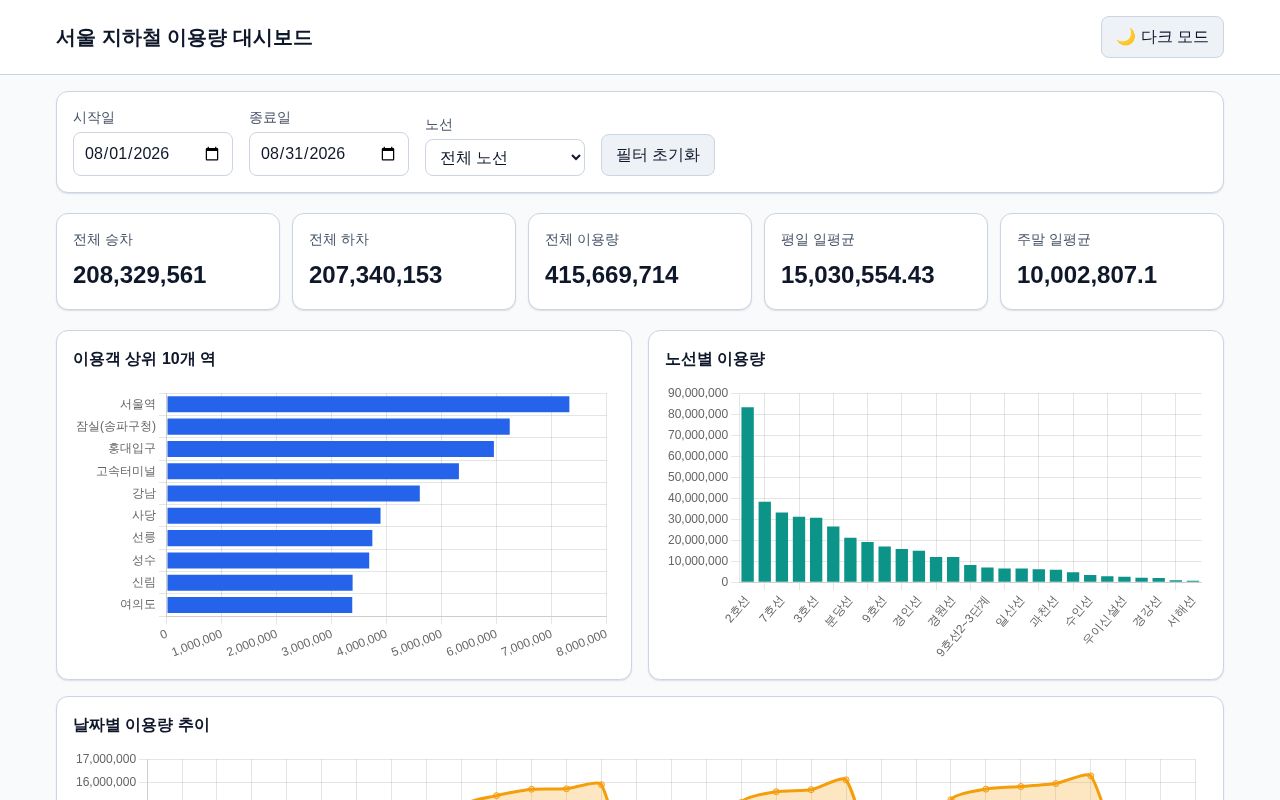This screenshot has height=800, width=1280.
Task: Click the 주말 일평균 statistic card
Action: (x=1112, y=261)
